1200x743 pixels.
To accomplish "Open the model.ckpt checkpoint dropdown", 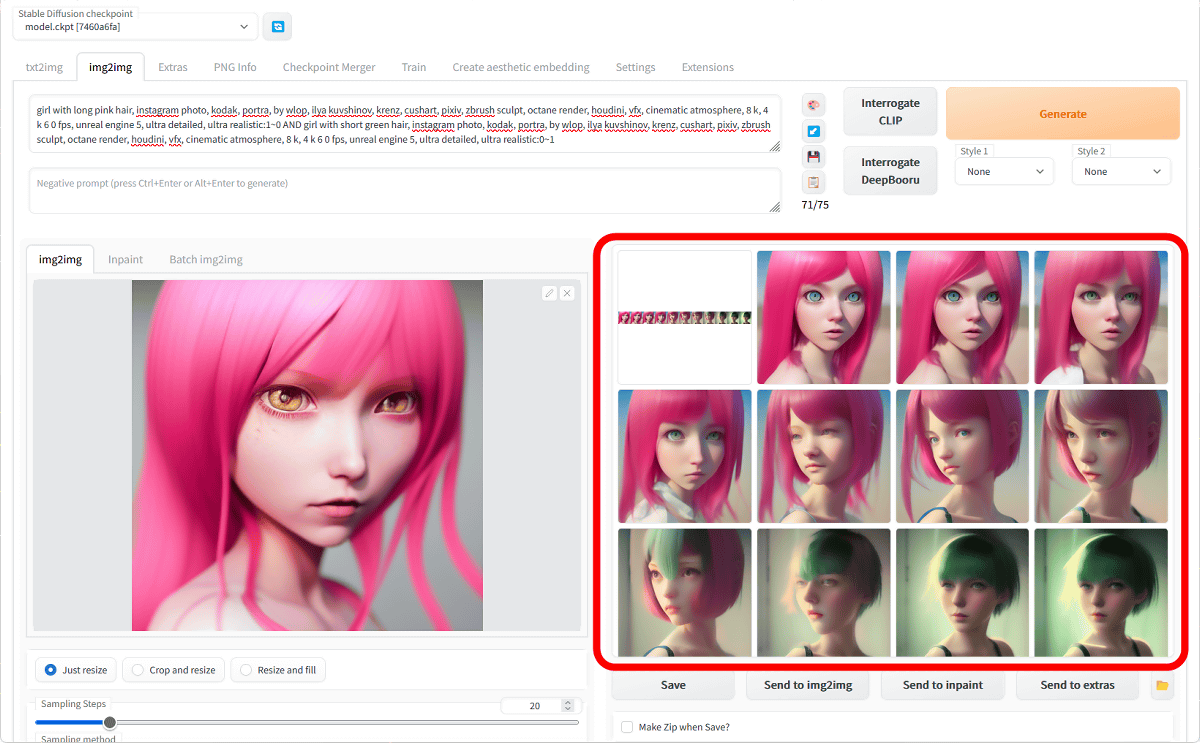I will click(135, 27).
